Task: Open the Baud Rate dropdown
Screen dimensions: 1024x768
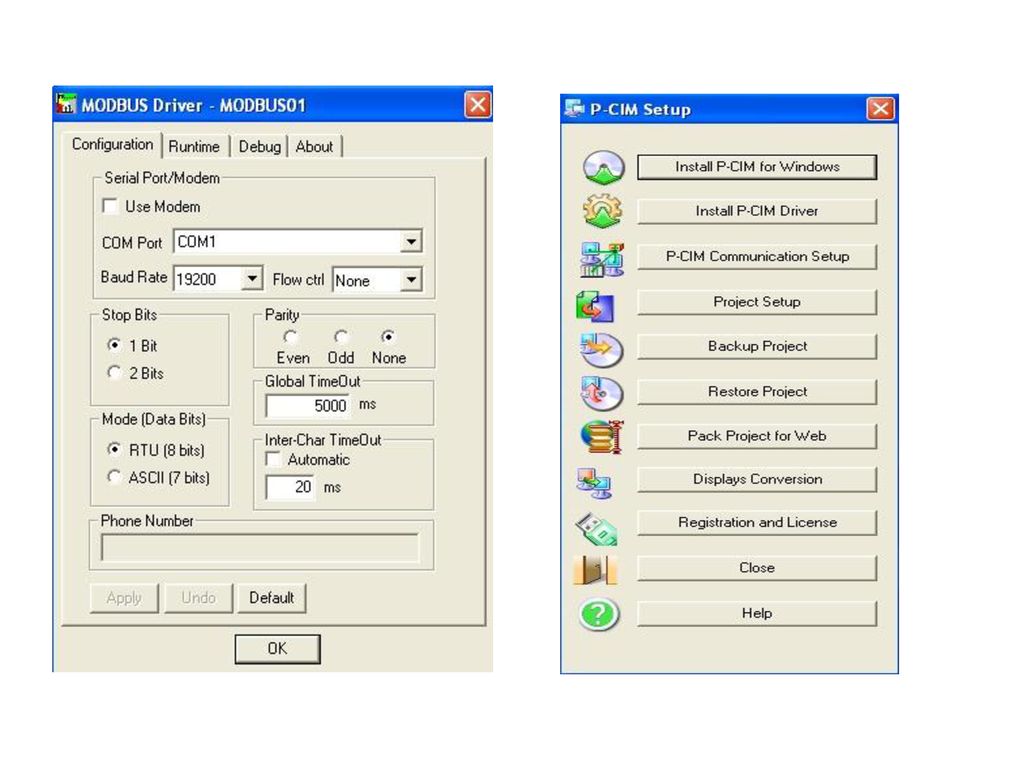Action: pos(251,279)
